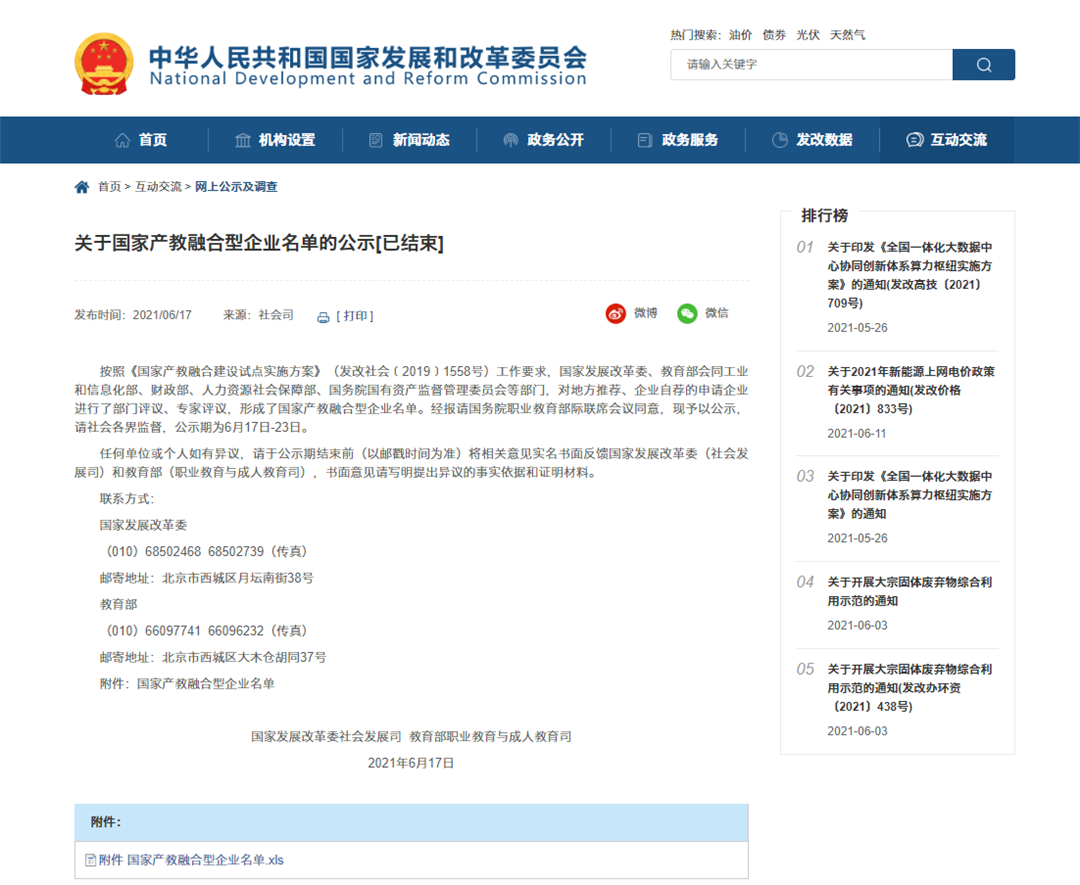Click the xls attachment file icon
Viewport: 1080px width, 885px height.
click(90, 860)
